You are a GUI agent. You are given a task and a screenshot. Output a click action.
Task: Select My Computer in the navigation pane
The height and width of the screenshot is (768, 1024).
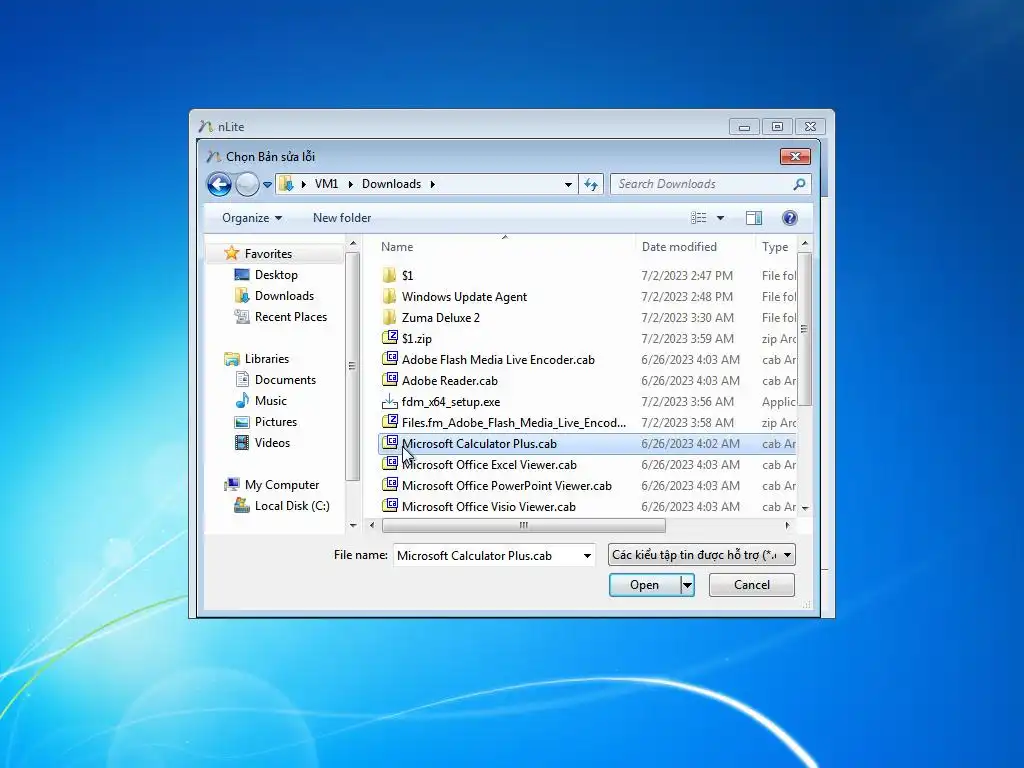coord(281,485)
